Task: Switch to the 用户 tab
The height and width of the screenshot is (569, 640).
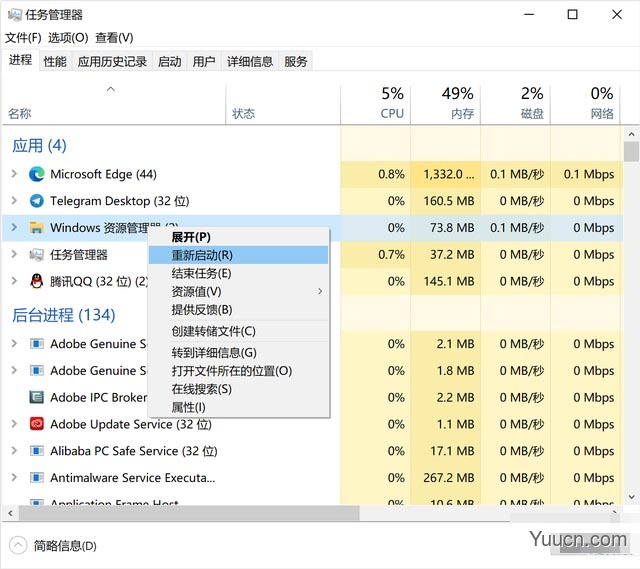Action: click(204, 62)
